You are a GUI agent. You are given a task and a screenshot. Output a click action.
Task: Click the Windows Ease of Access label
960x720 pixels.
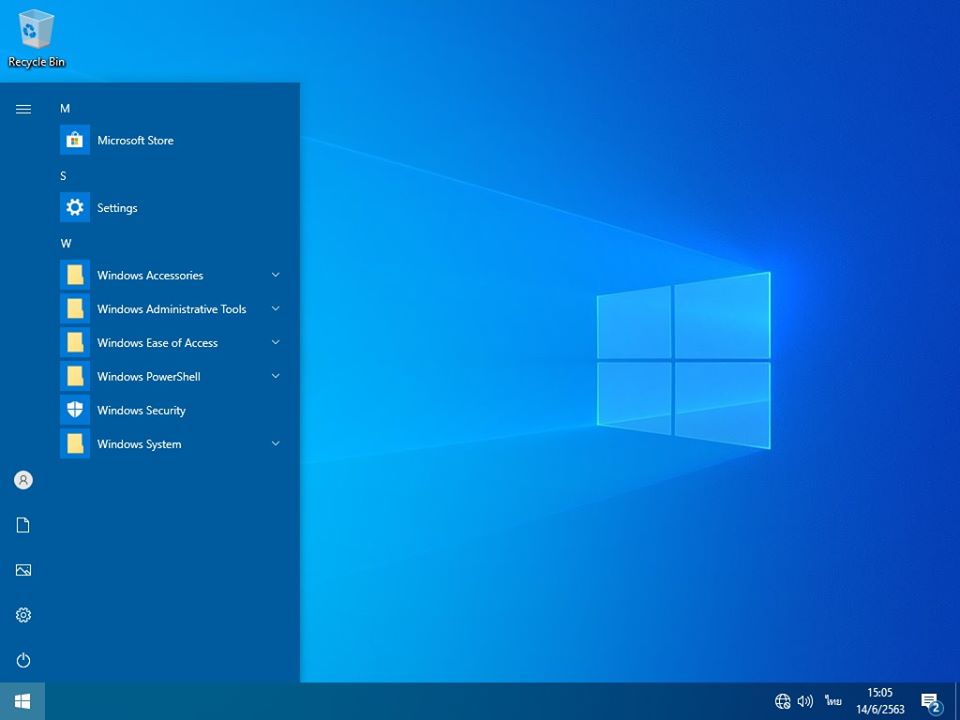coord(157,342)
